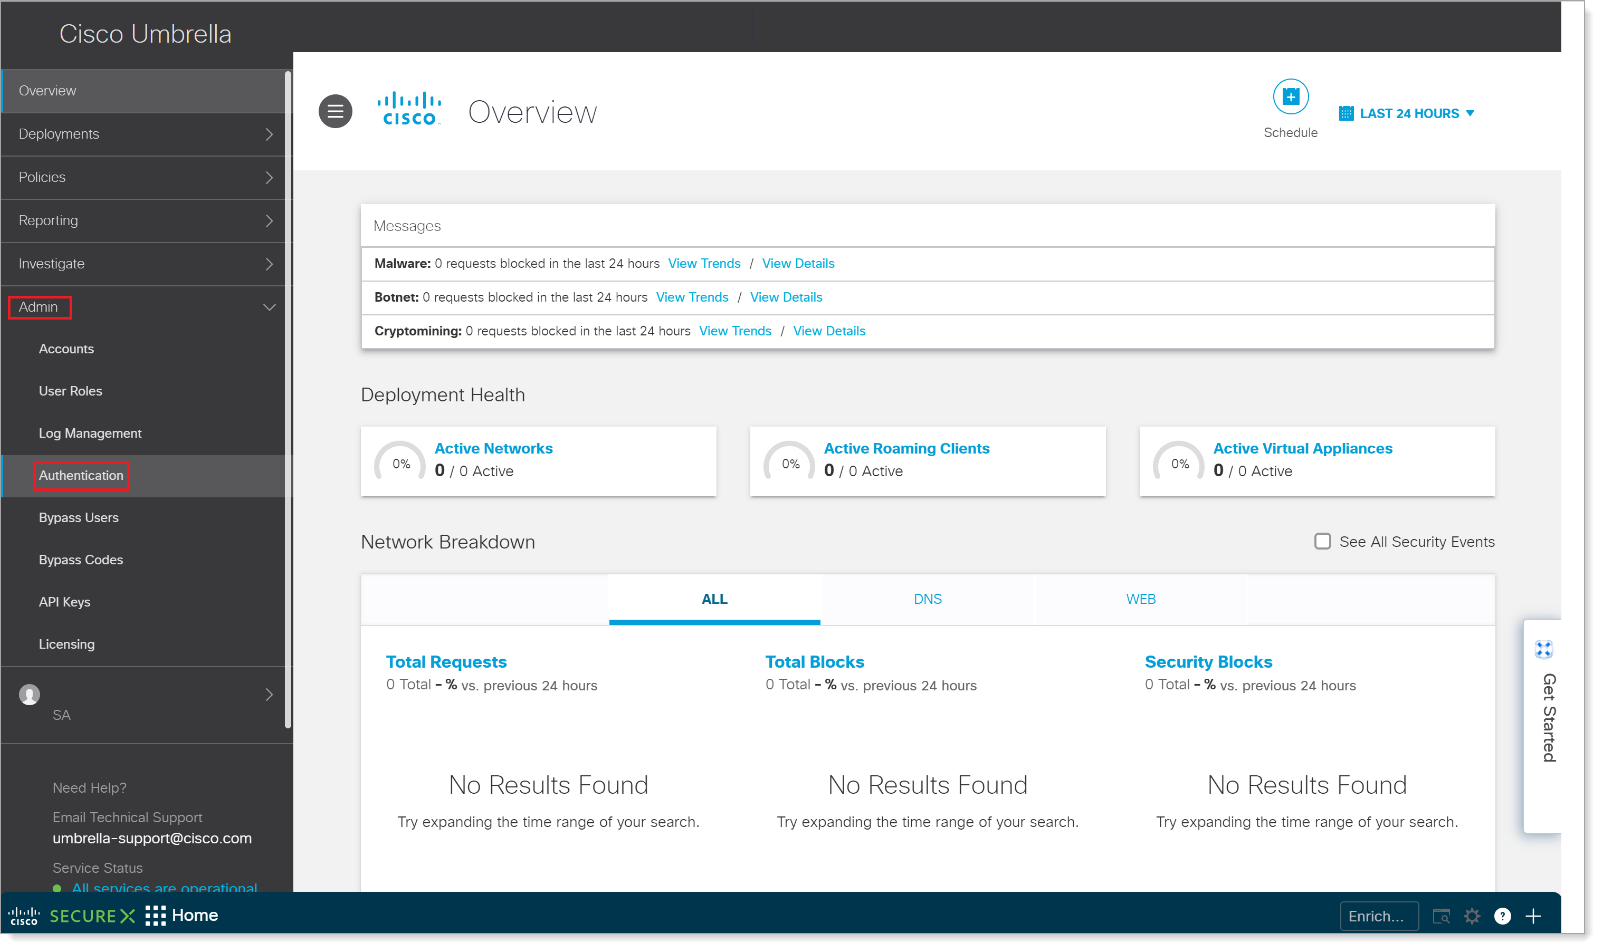Click the Investigate menu label
This screenshot has height=949, width=1600.
[51, 264]
